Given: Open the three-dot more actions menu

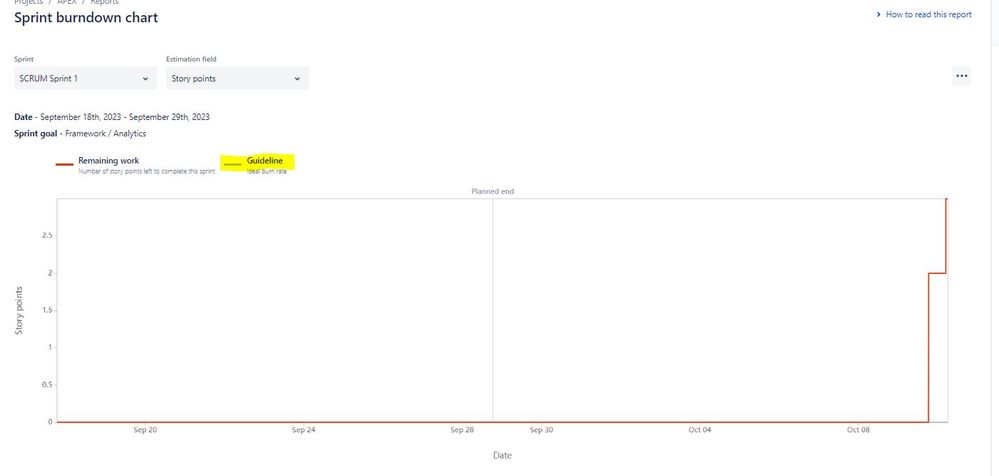Looking at the screenshot, I should 961,76.
